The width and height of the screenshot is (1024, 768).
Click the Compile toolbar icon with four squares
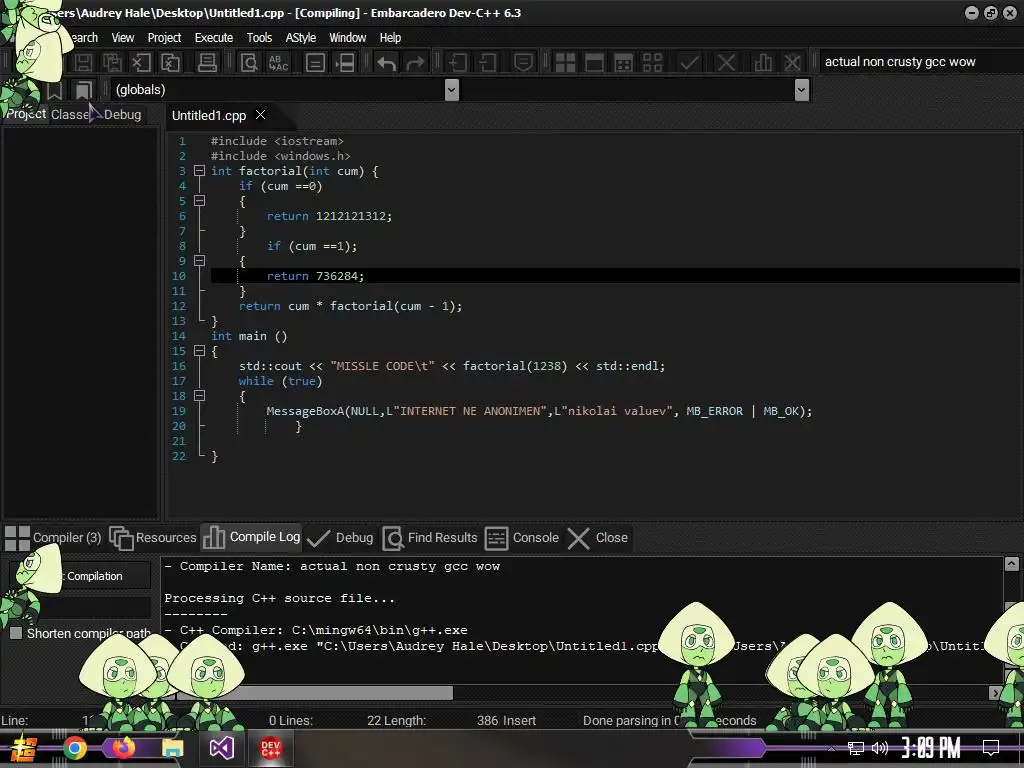565,63
